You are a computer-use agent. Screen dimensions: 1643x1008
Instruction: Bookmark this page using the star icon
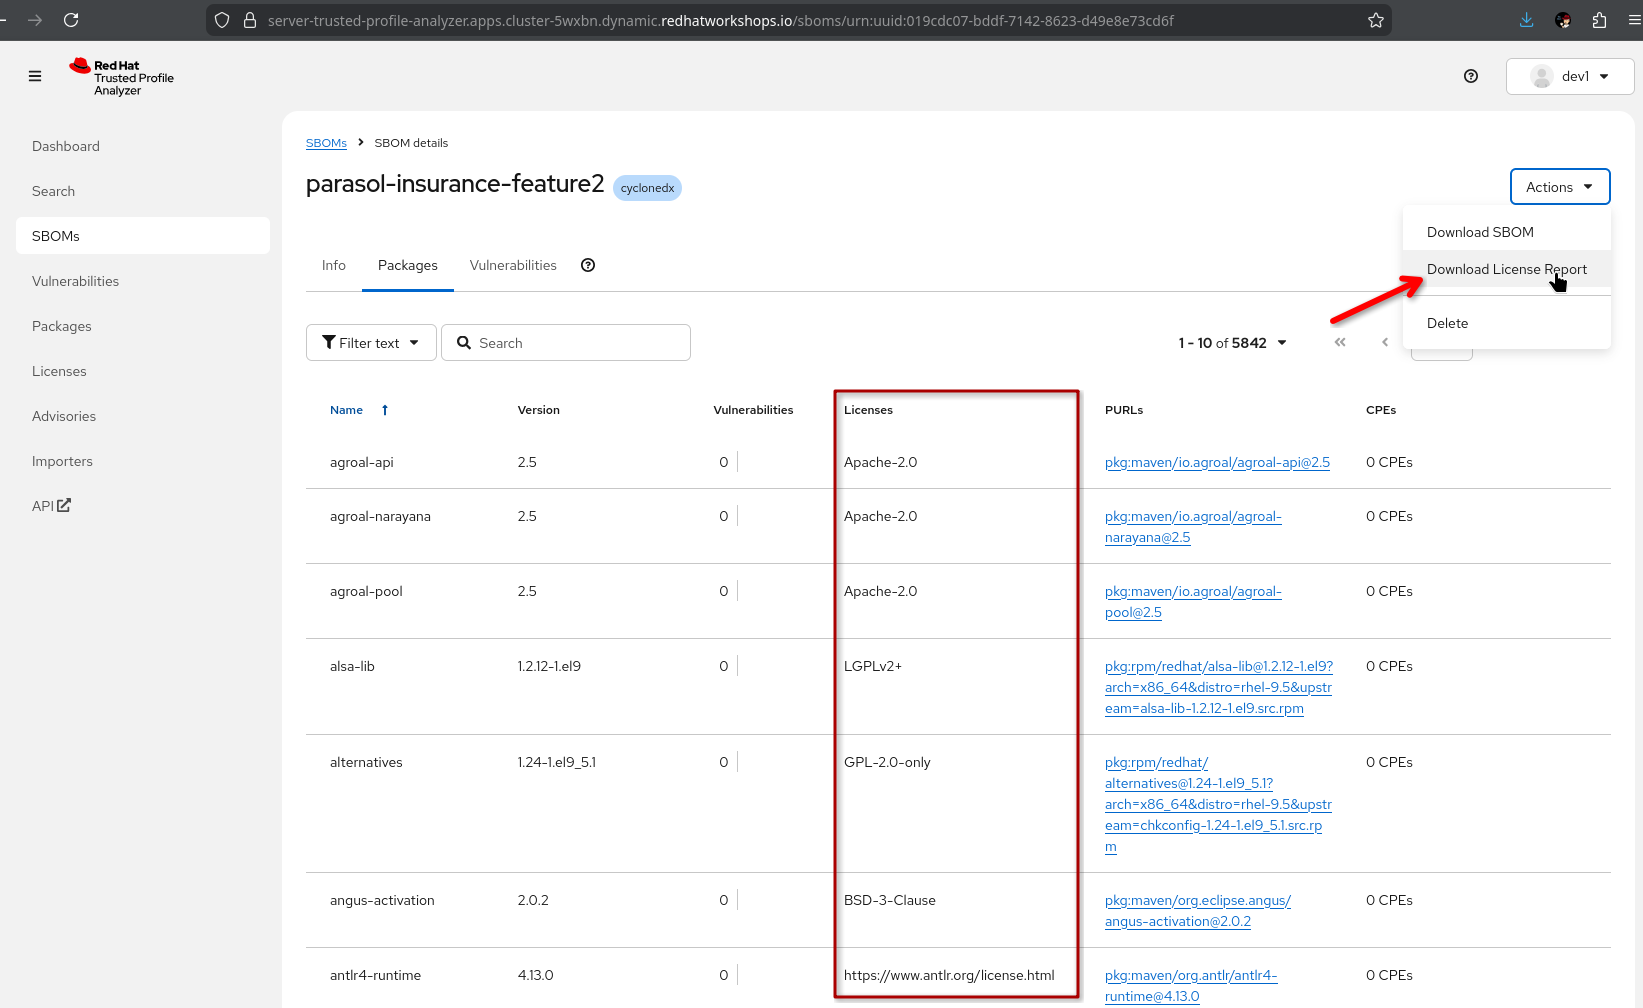1375,19
